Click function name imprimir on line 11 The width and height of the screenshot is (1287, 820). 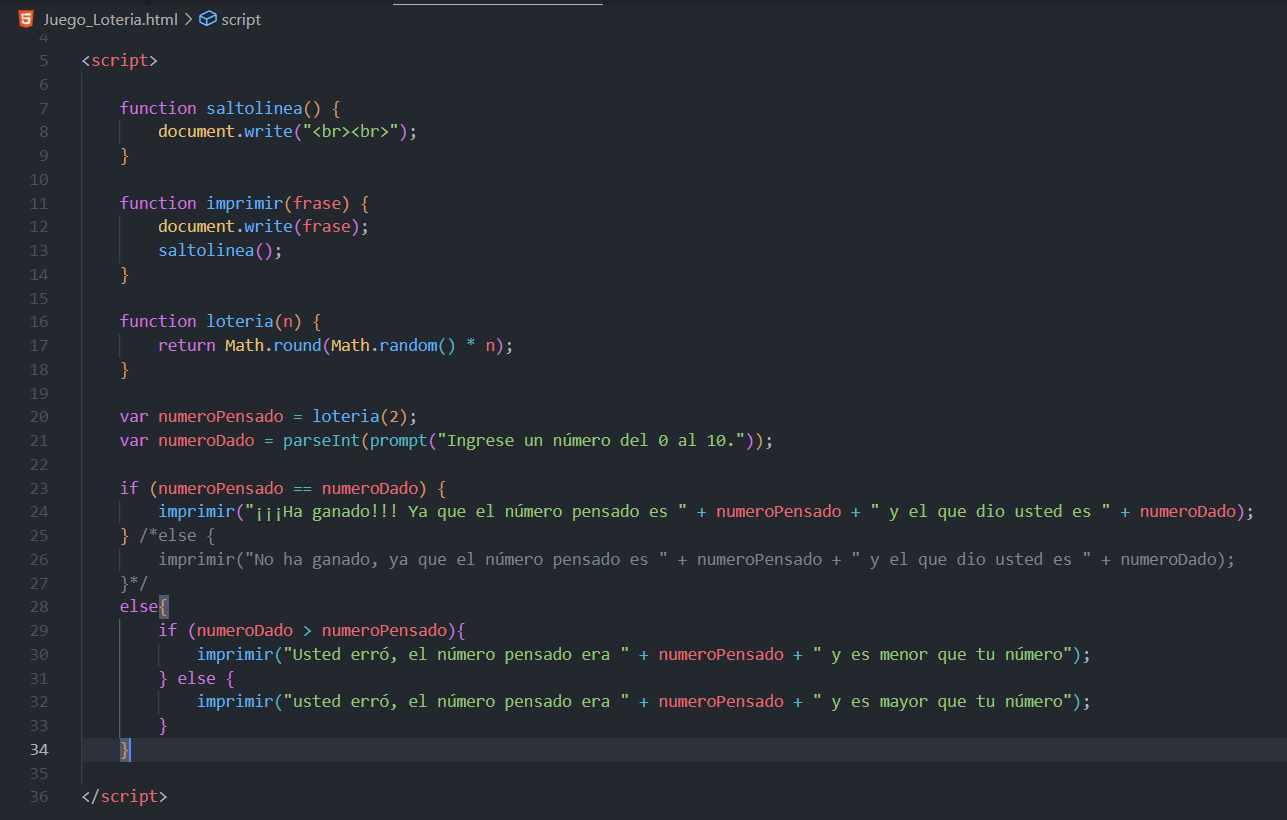245,203
